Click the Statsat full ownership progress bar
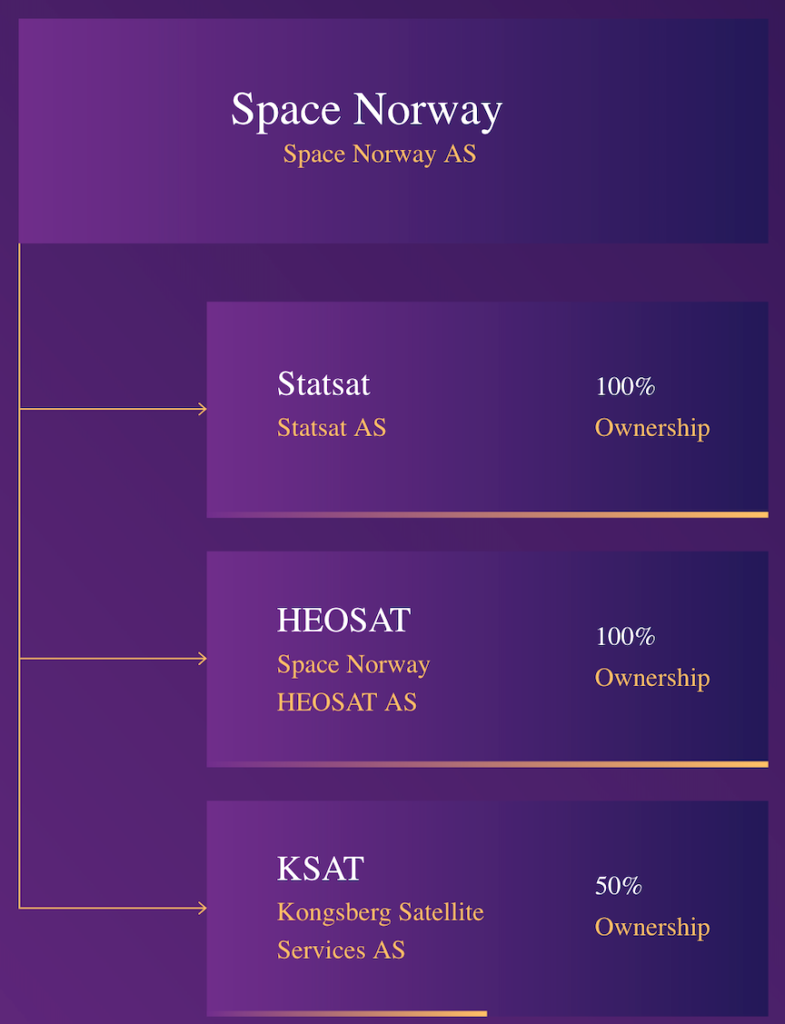 pos(487,515)
